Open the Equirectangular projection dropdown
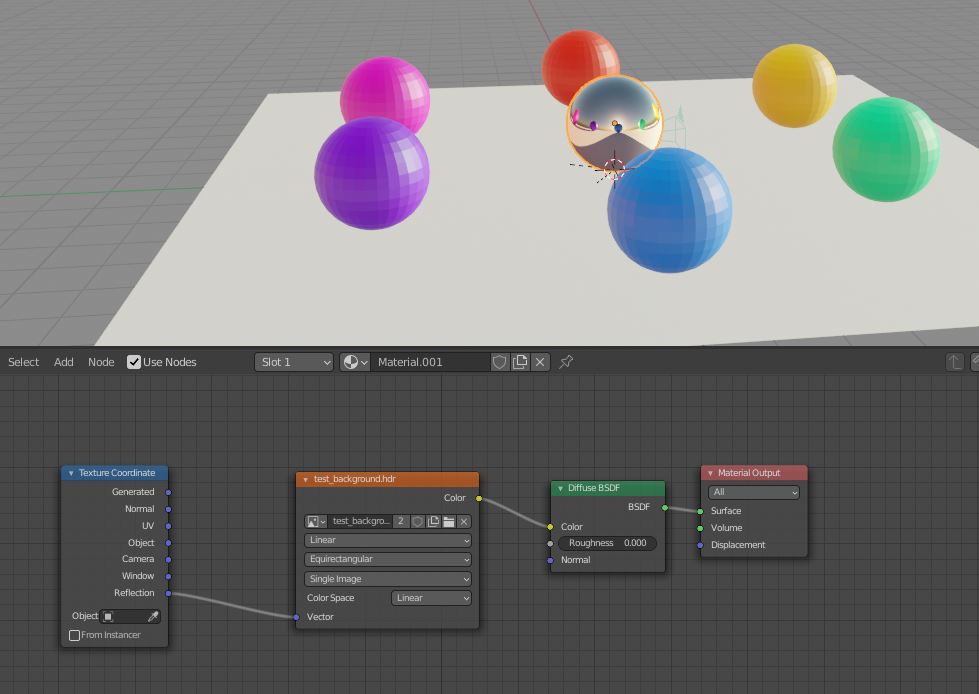979x694 pixels. pyautogui.click(x=387, y=559)
